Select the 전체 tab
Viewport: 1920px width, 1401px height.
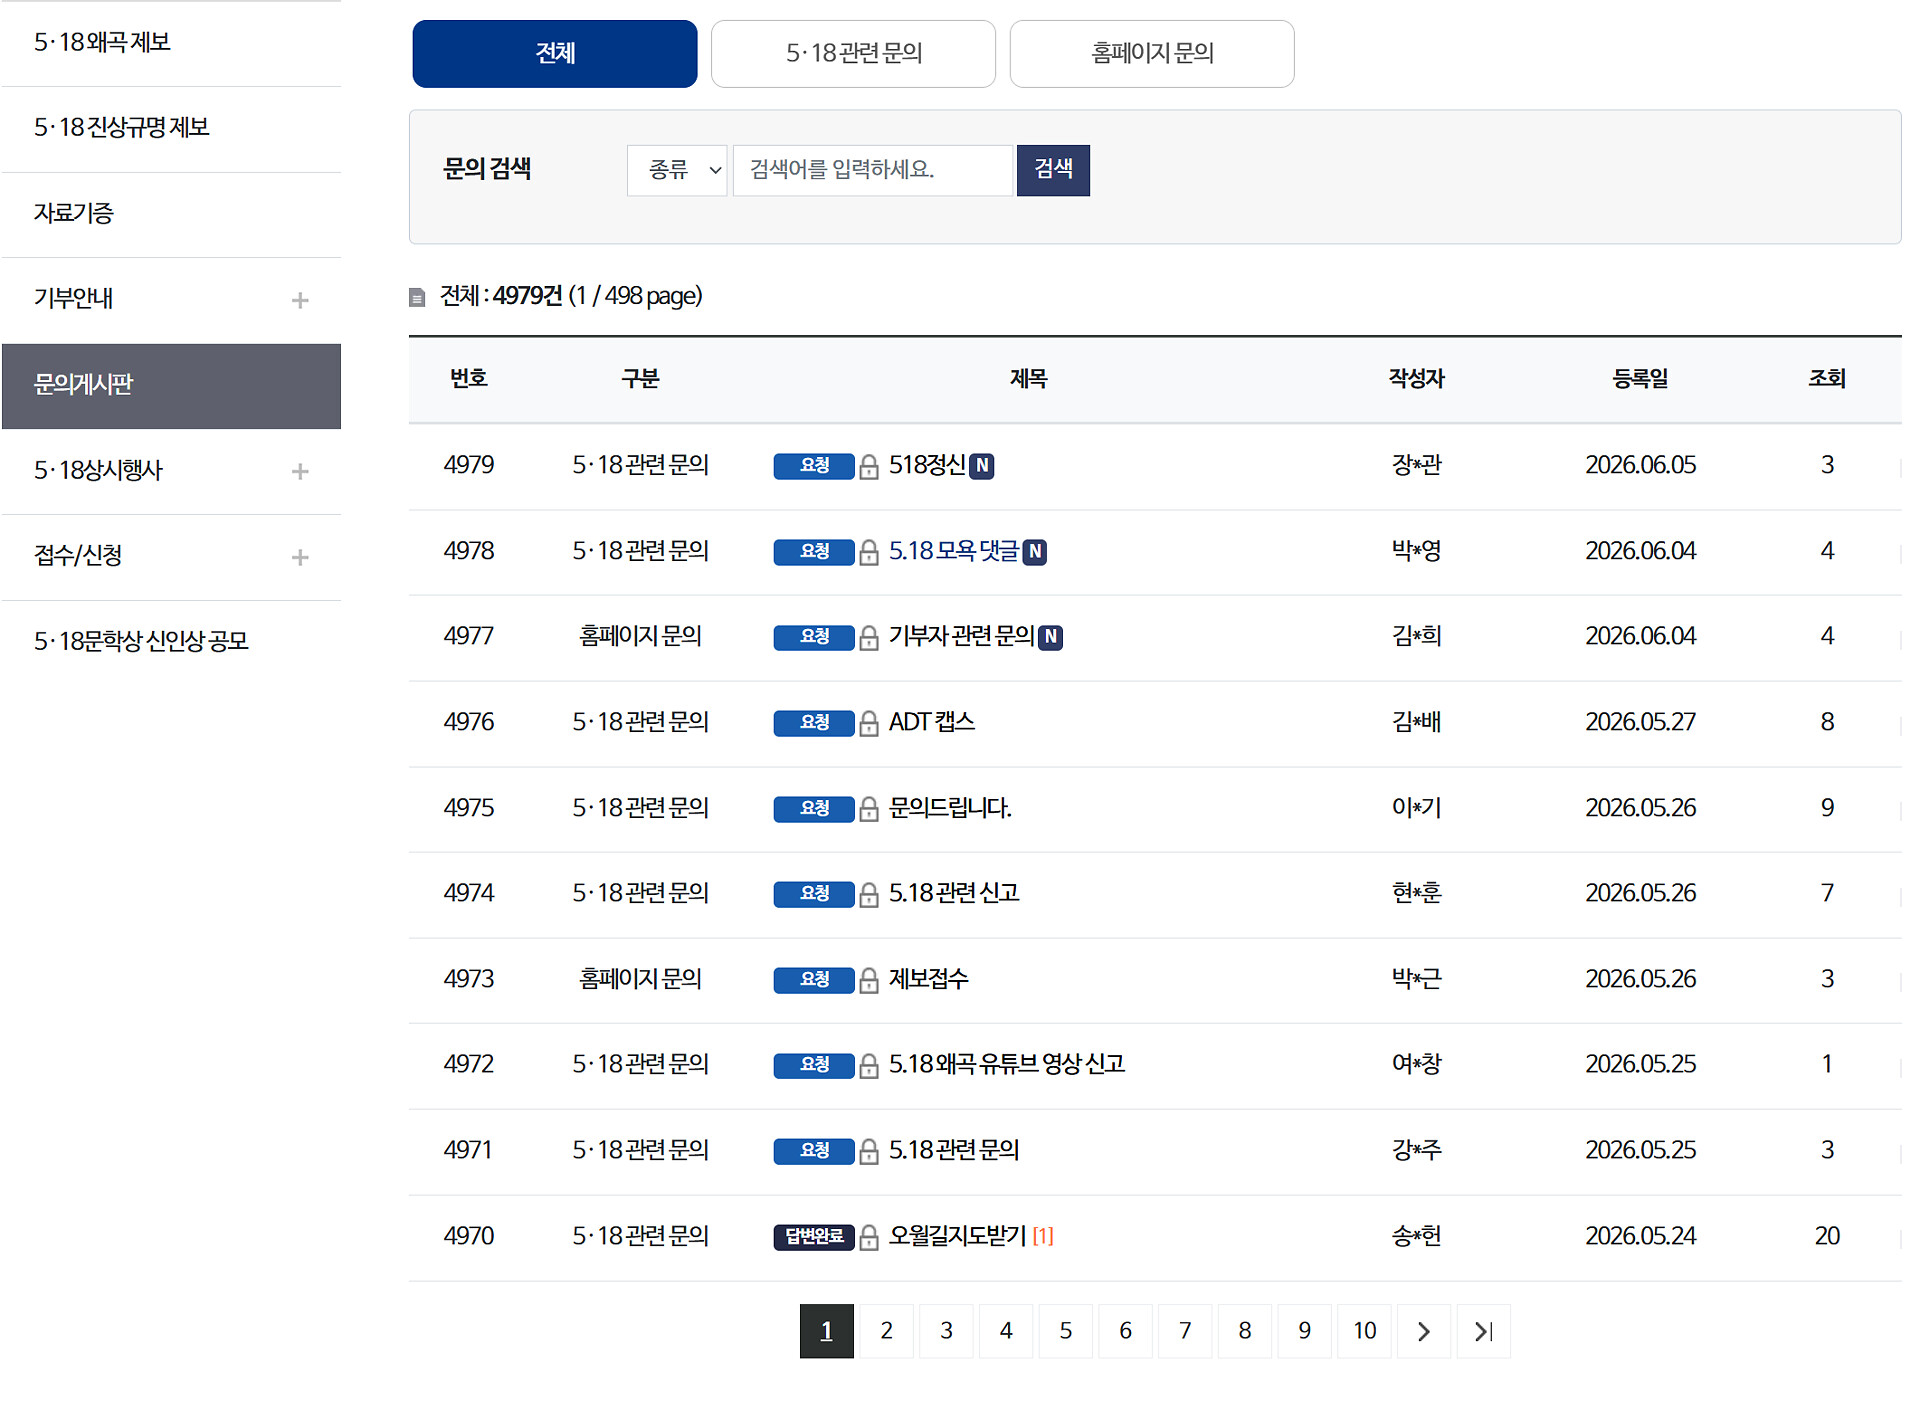(555, 54)
